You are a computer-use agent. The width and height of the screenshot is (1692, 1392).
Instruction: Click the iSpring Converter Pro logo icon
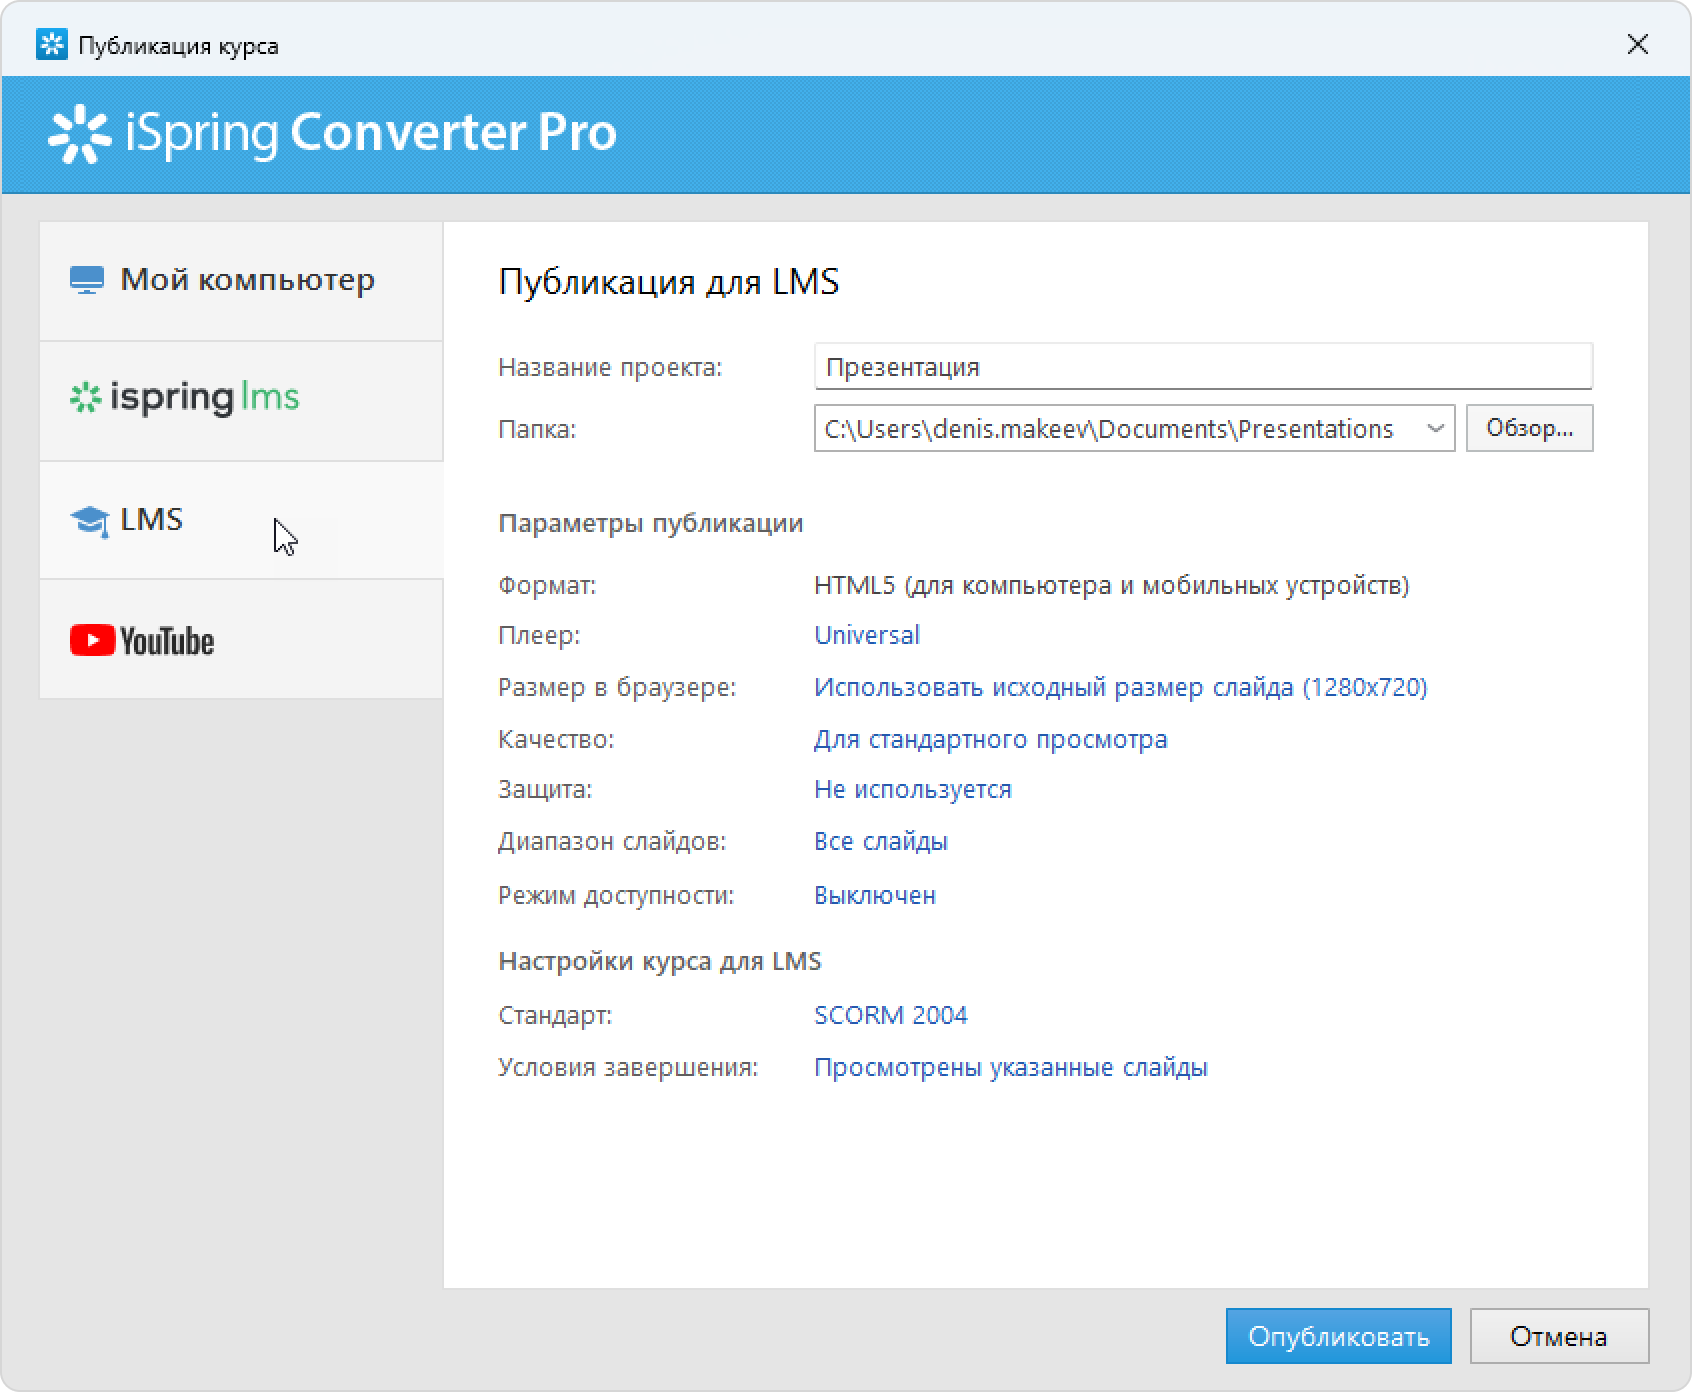(80, 134)
